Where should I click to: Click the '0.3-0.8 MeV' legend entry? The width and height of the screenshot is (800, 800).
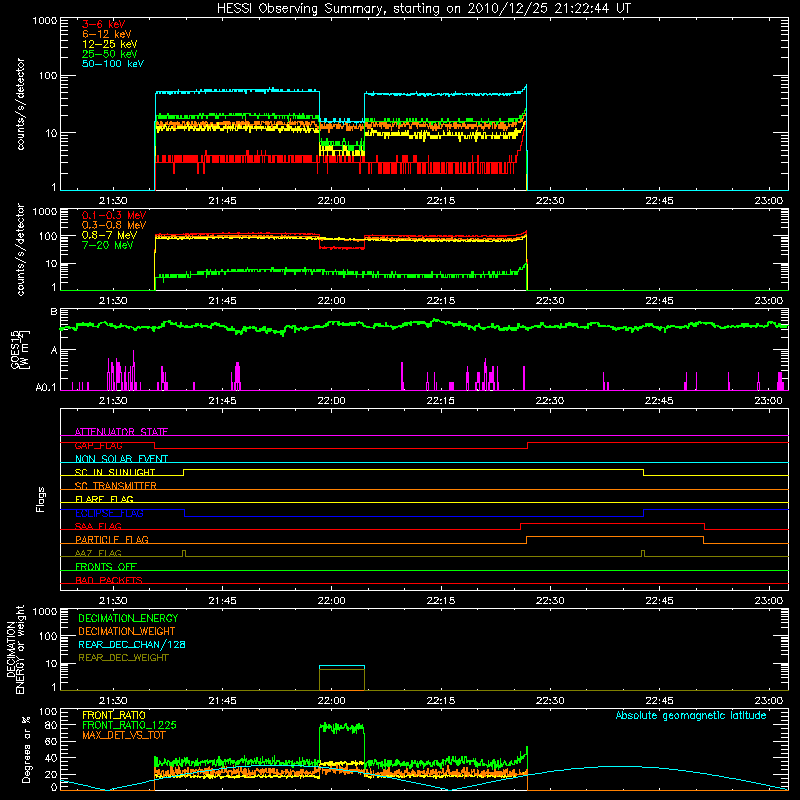tap(114, 226)
